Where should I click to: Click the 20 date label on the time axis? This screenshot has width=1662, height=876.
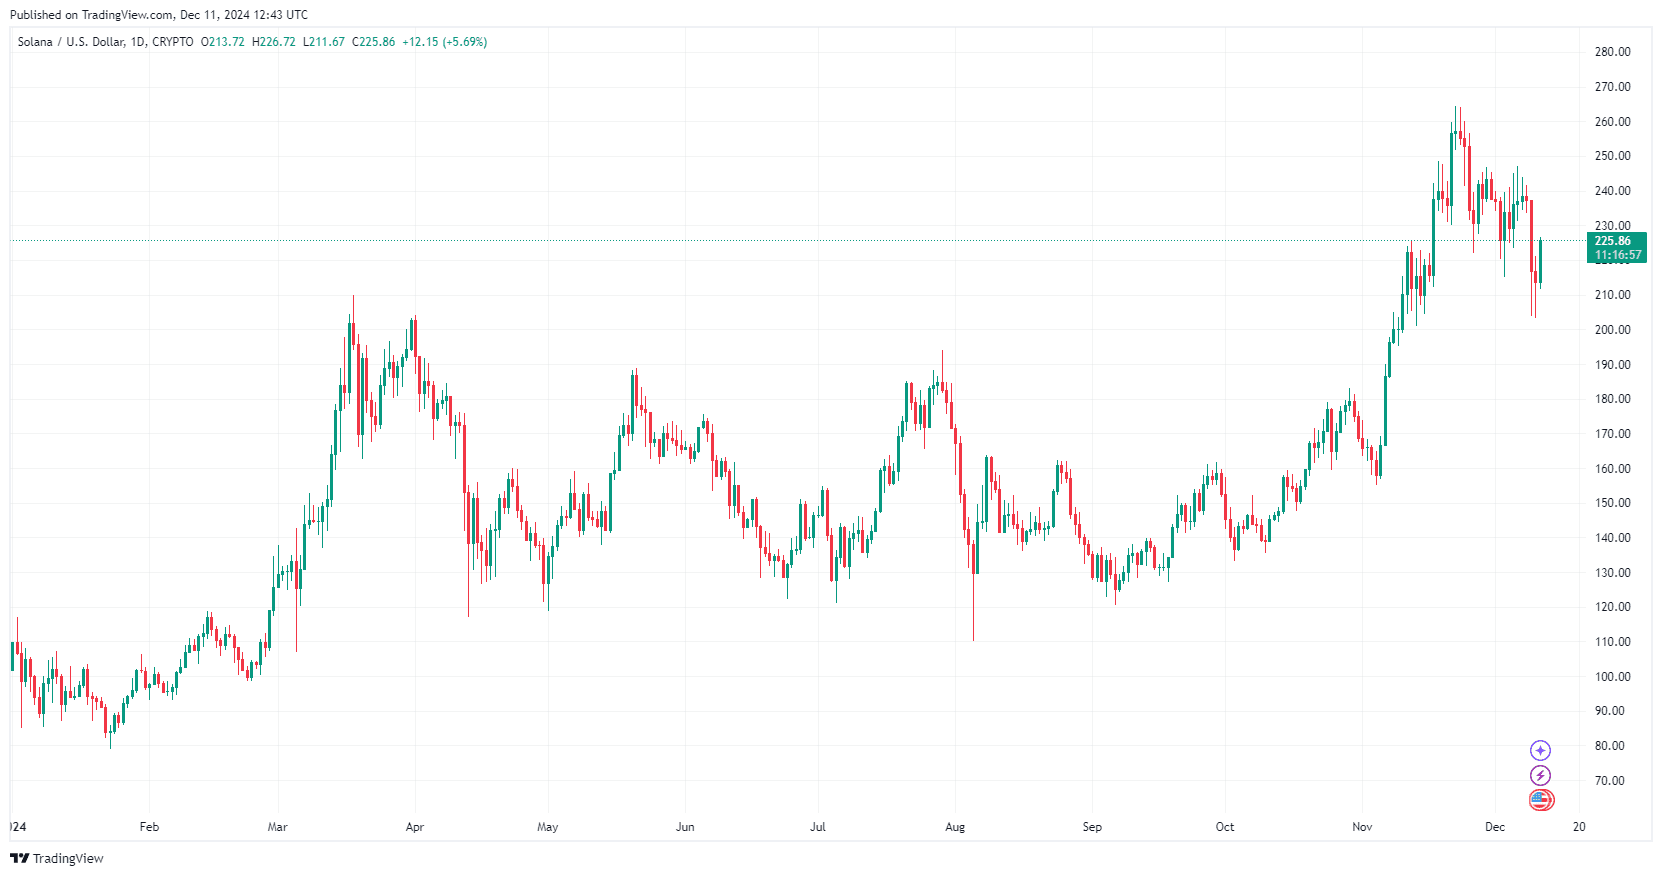[1579, 827]
